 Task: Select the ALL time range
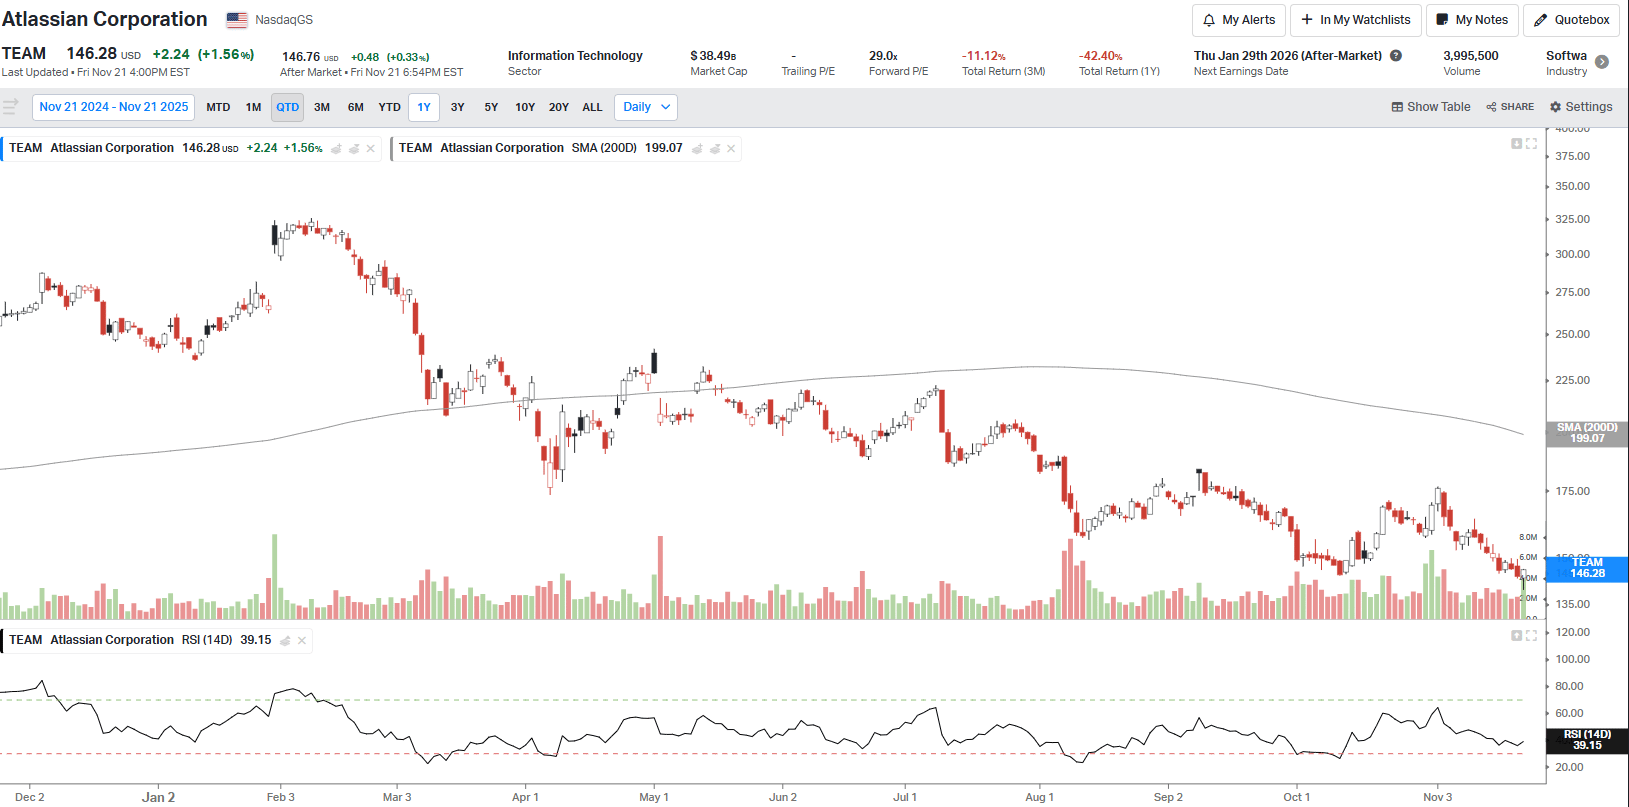(593, 107)
